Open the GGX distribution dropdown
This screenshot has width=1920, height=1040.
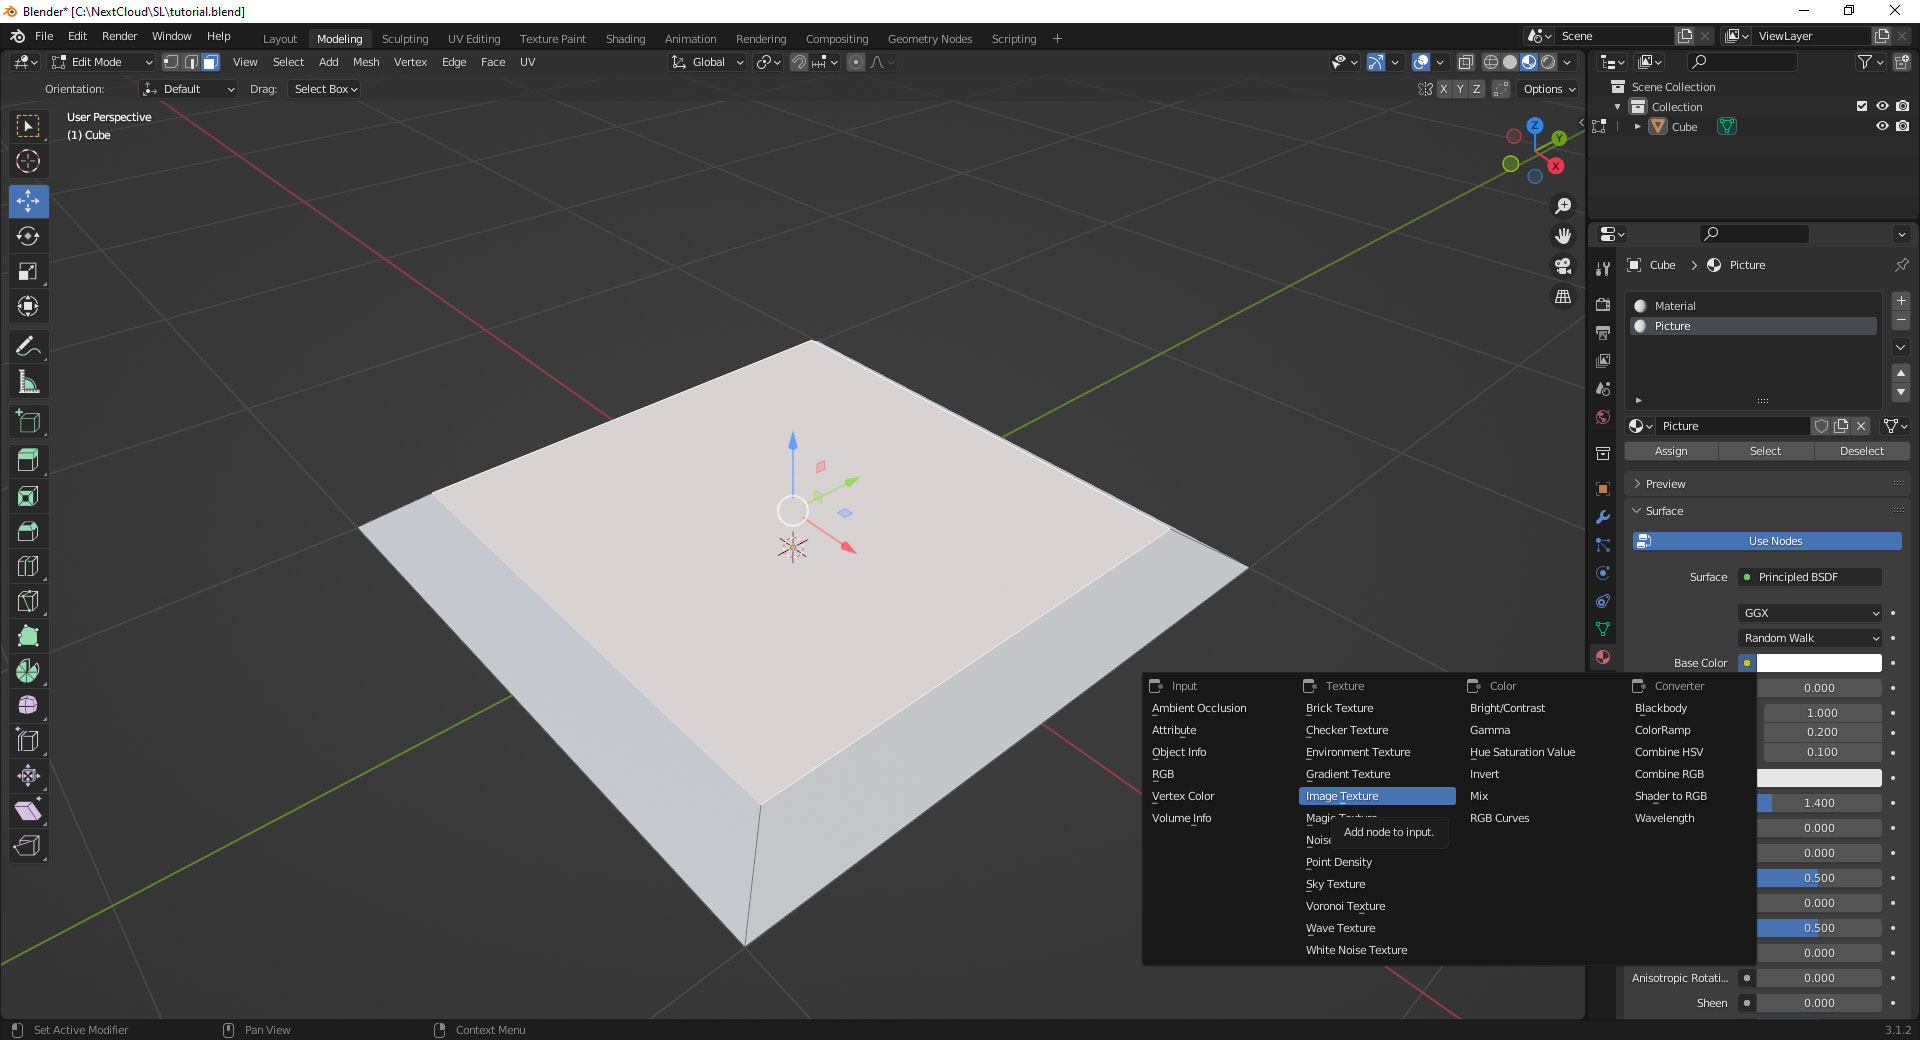1811,613
